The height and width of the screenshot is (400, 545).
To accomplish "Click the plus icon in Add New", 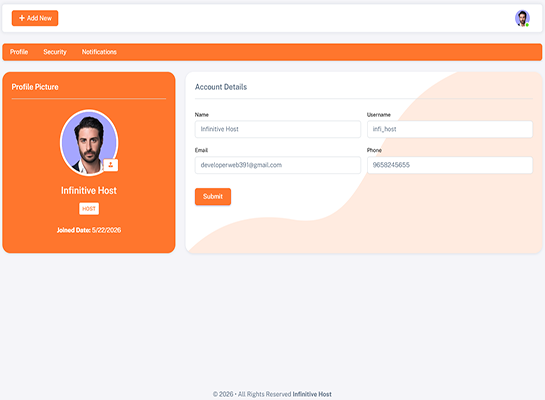I will pyautogui.click(x=22, y=18).
